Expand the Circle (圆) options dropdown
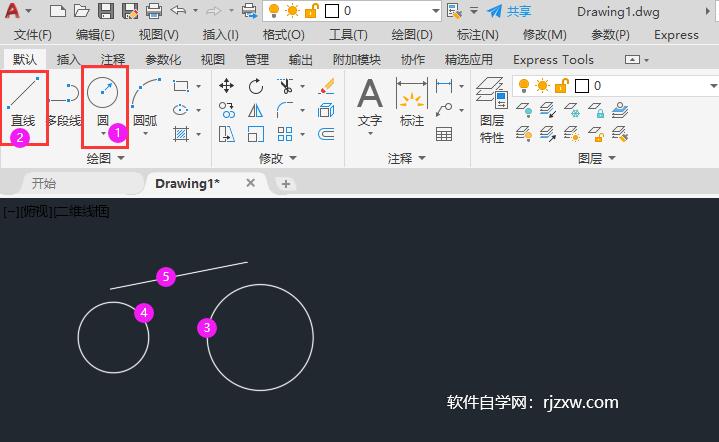The height and width of the screenshot is (442, 719). 103,133
